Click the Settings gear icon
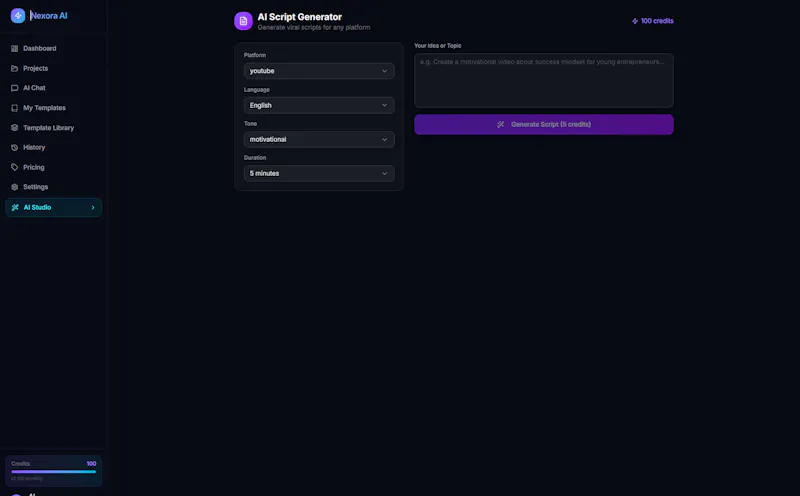 [x=14, y=187]
